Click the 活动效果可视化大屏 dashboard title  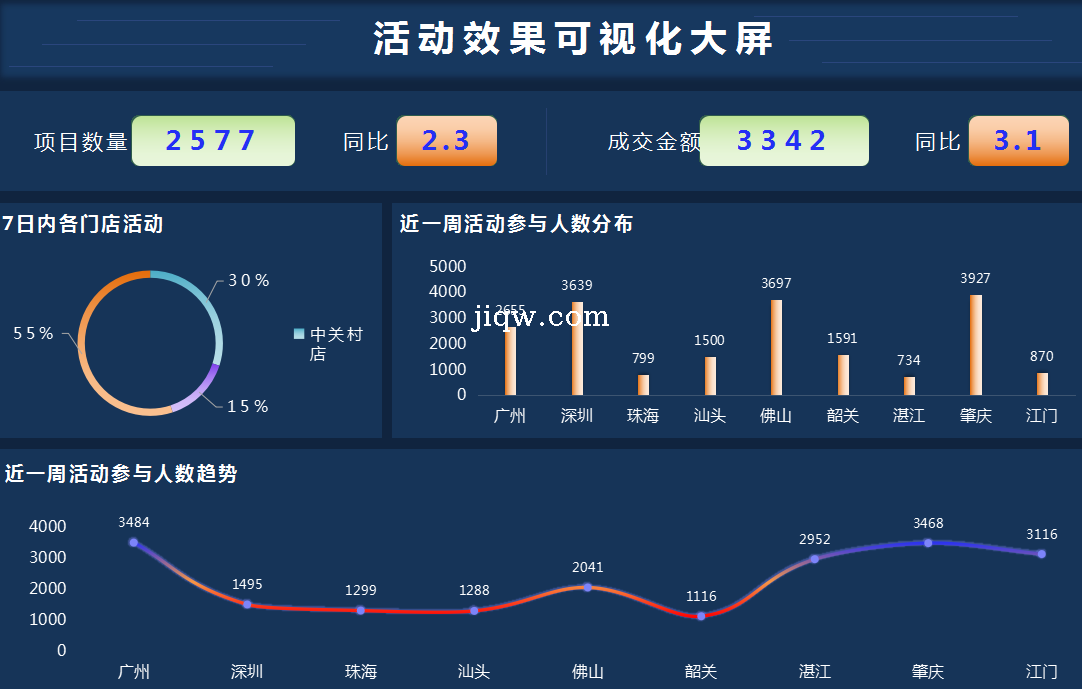(x=574, y=40)
